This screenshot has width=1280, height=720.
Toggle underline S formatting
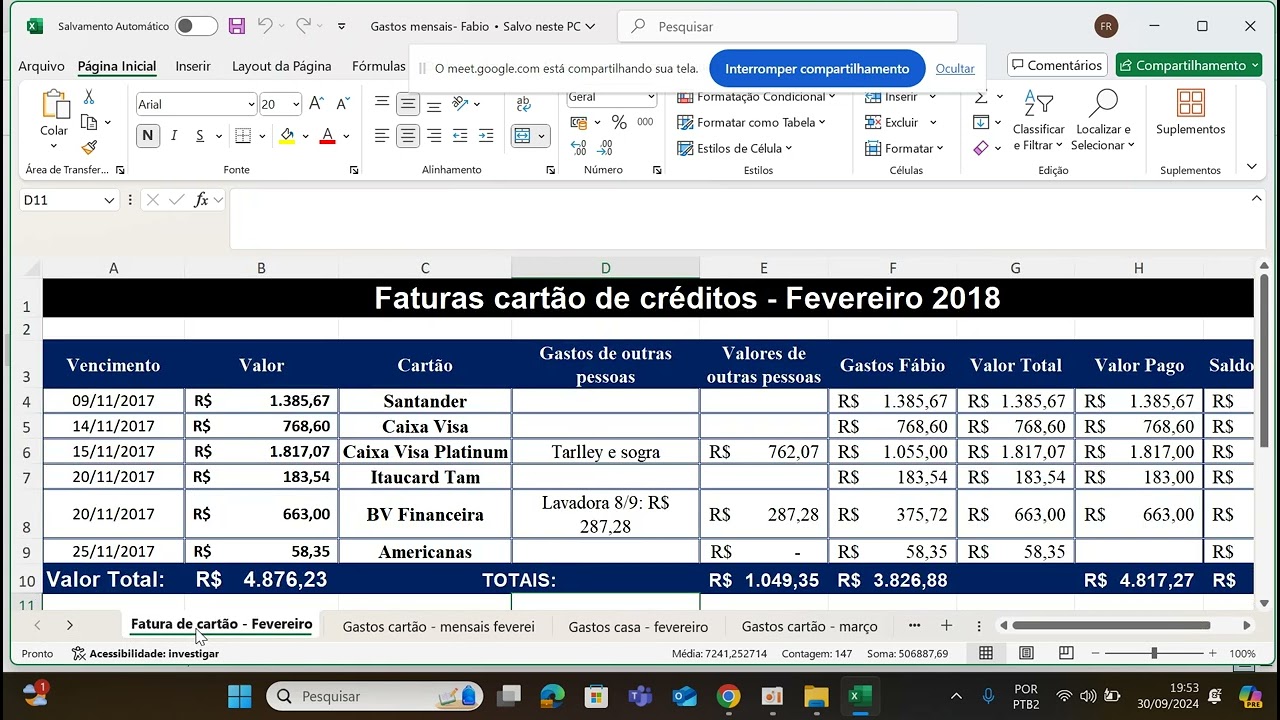200,136
